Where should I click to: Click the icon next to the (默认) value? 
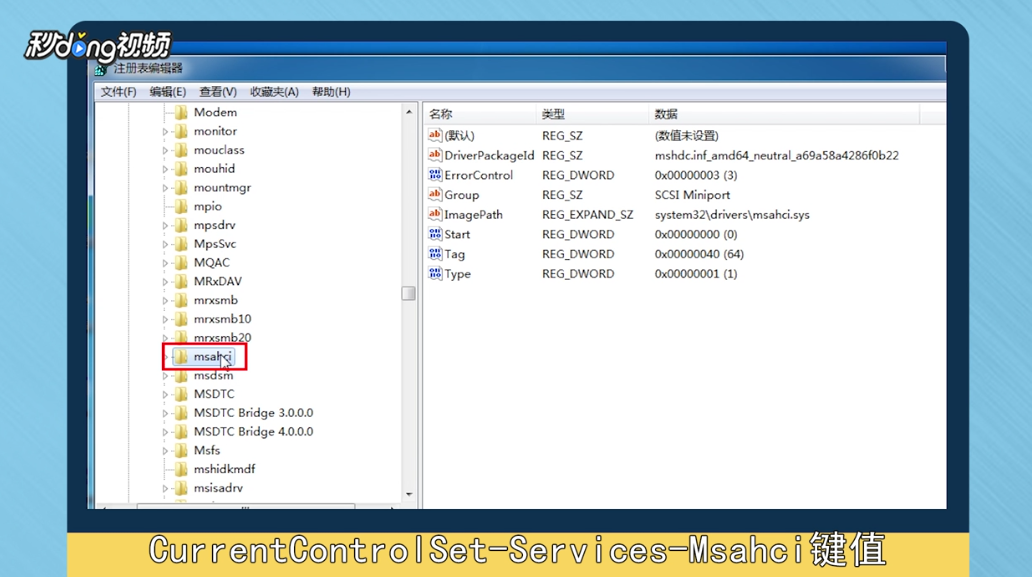coord(433,135)
